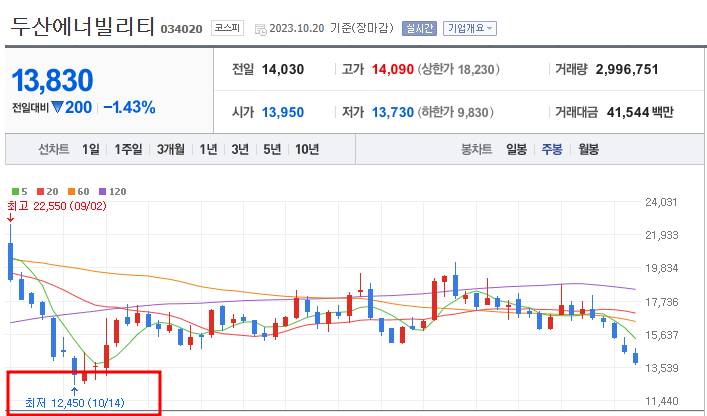Select the 5년 line chart tab
The width and height of the screenshot is (707, 416).
coord(272,149)
